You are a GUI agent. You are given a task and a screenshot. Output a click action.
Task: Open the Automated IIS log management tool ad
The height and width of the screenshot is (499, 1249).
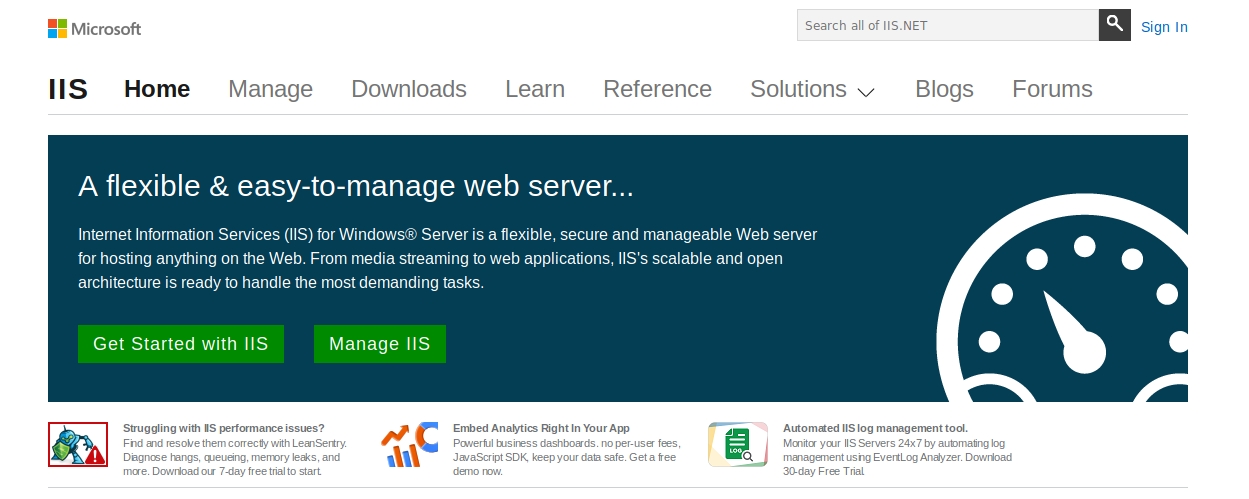[x=875, y=428]
